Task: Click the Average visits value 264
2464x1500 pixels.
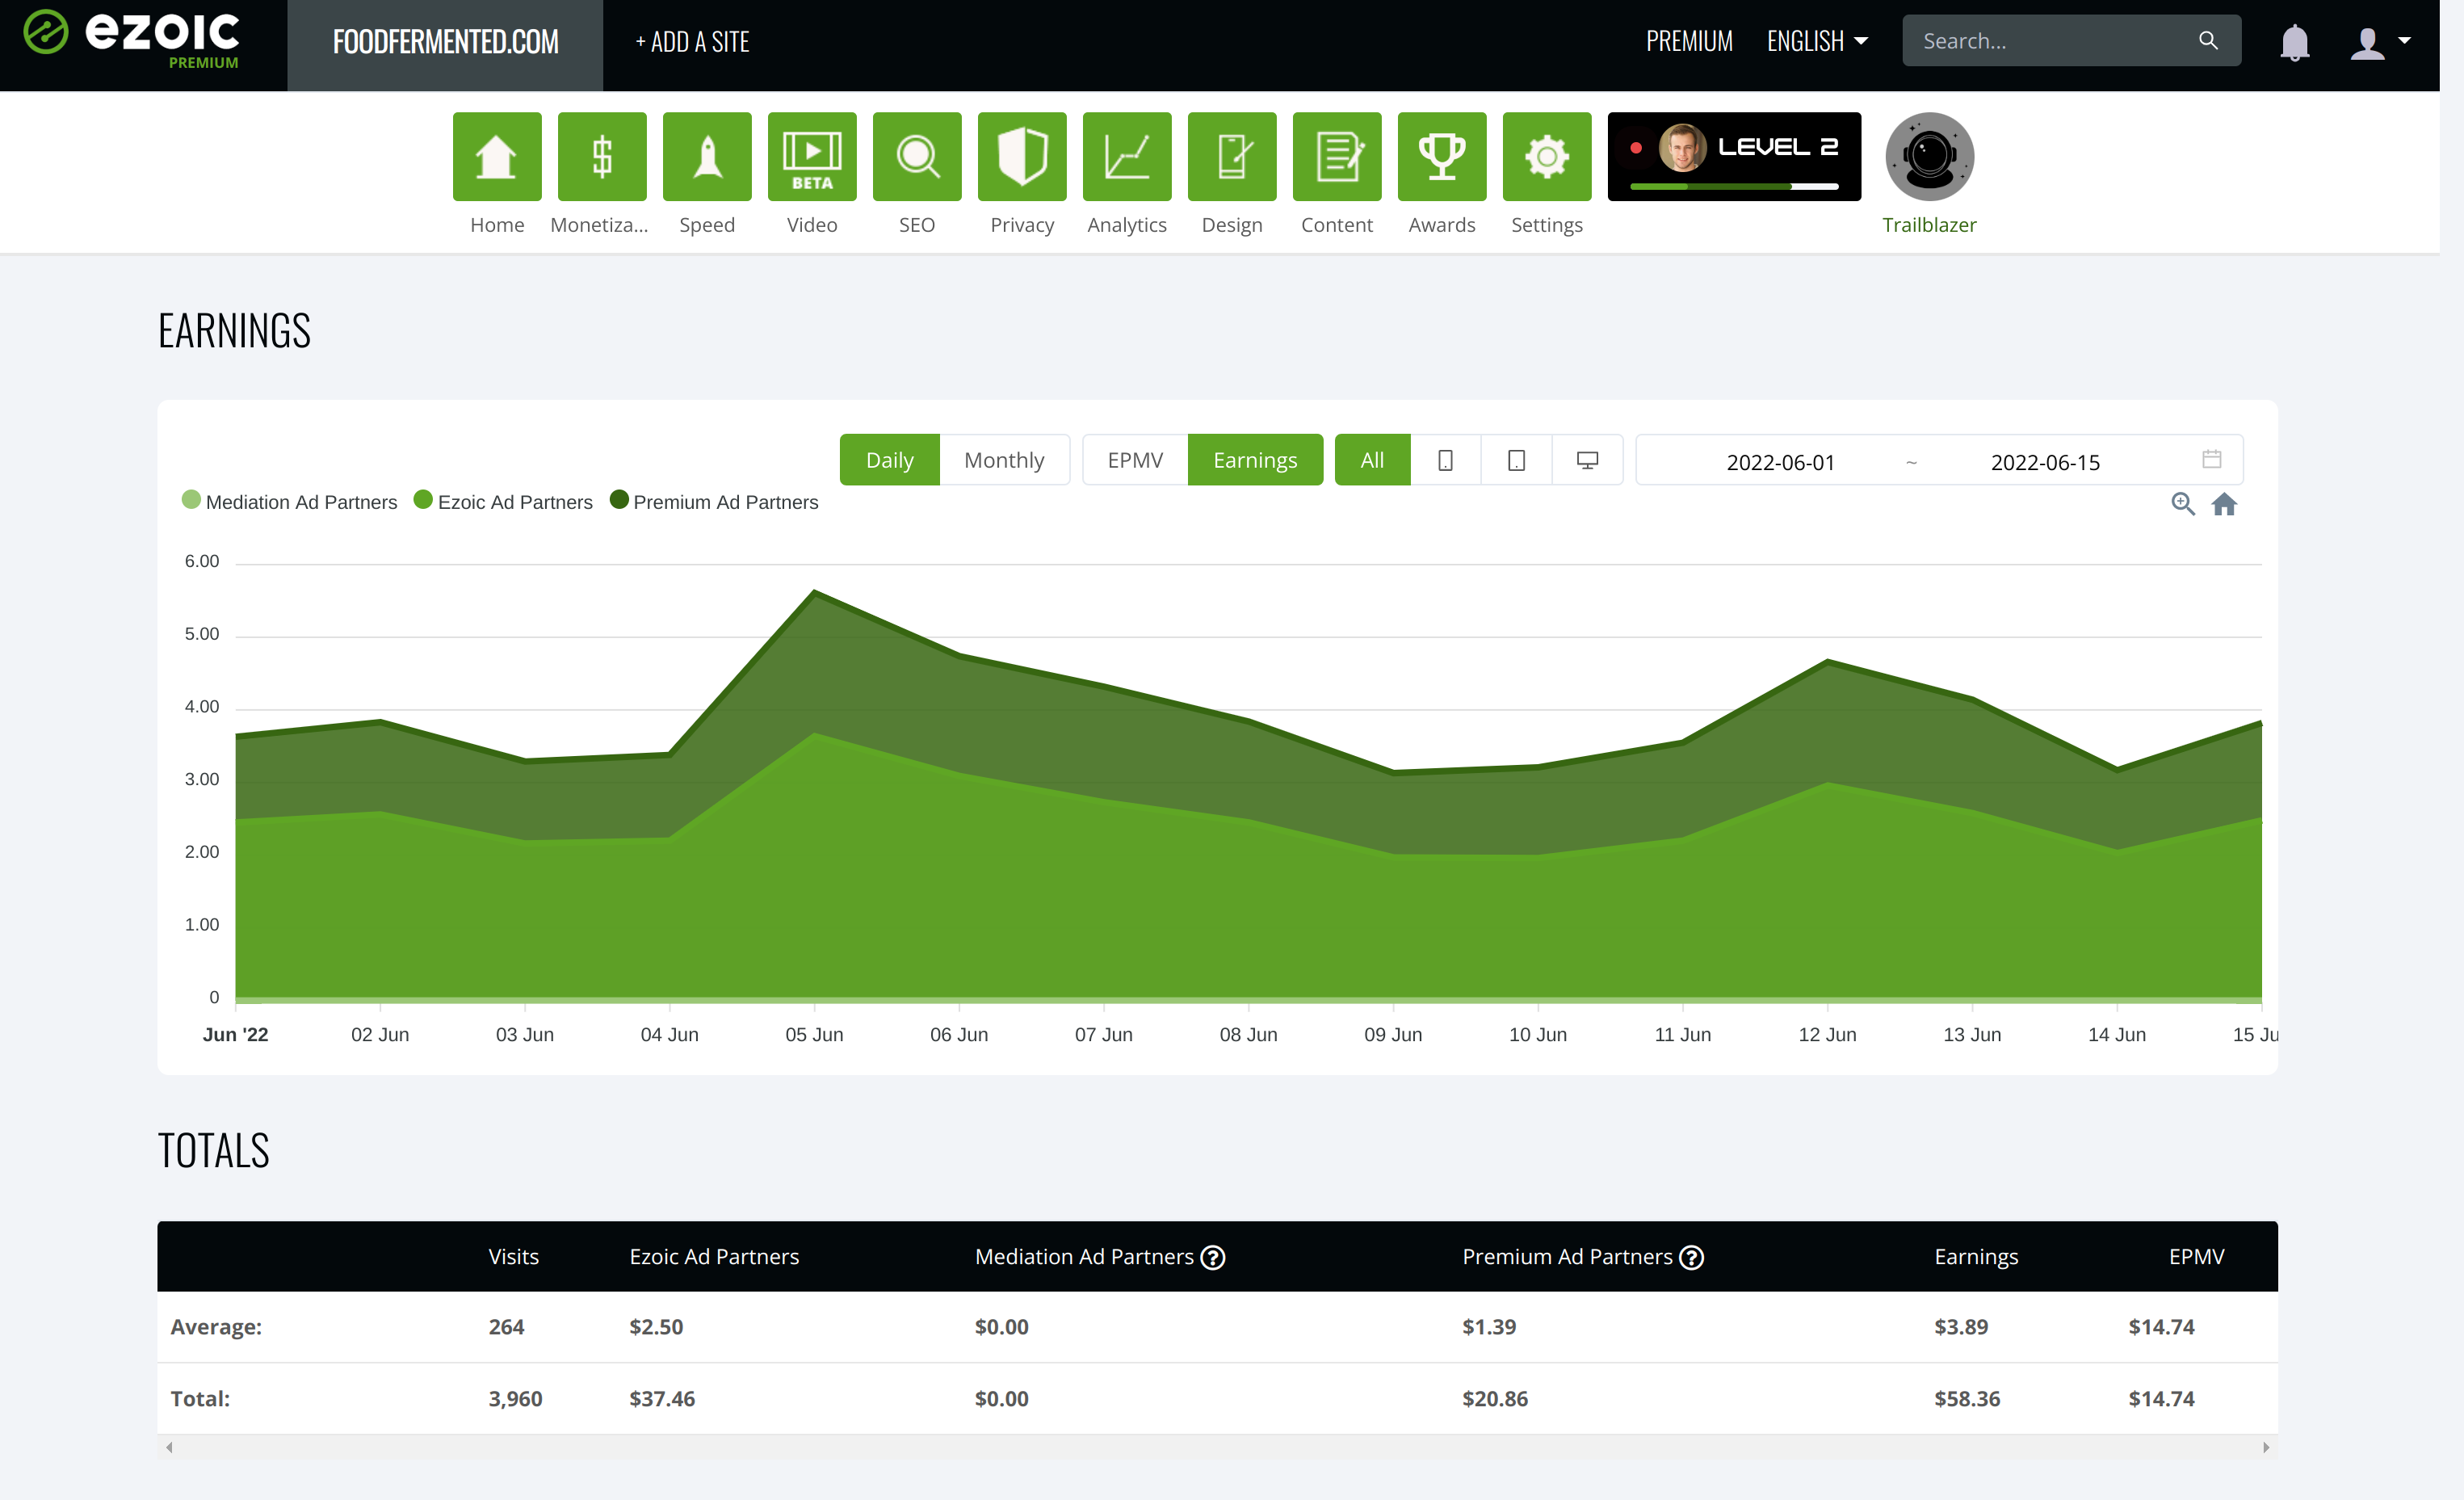Action: 506,1327
